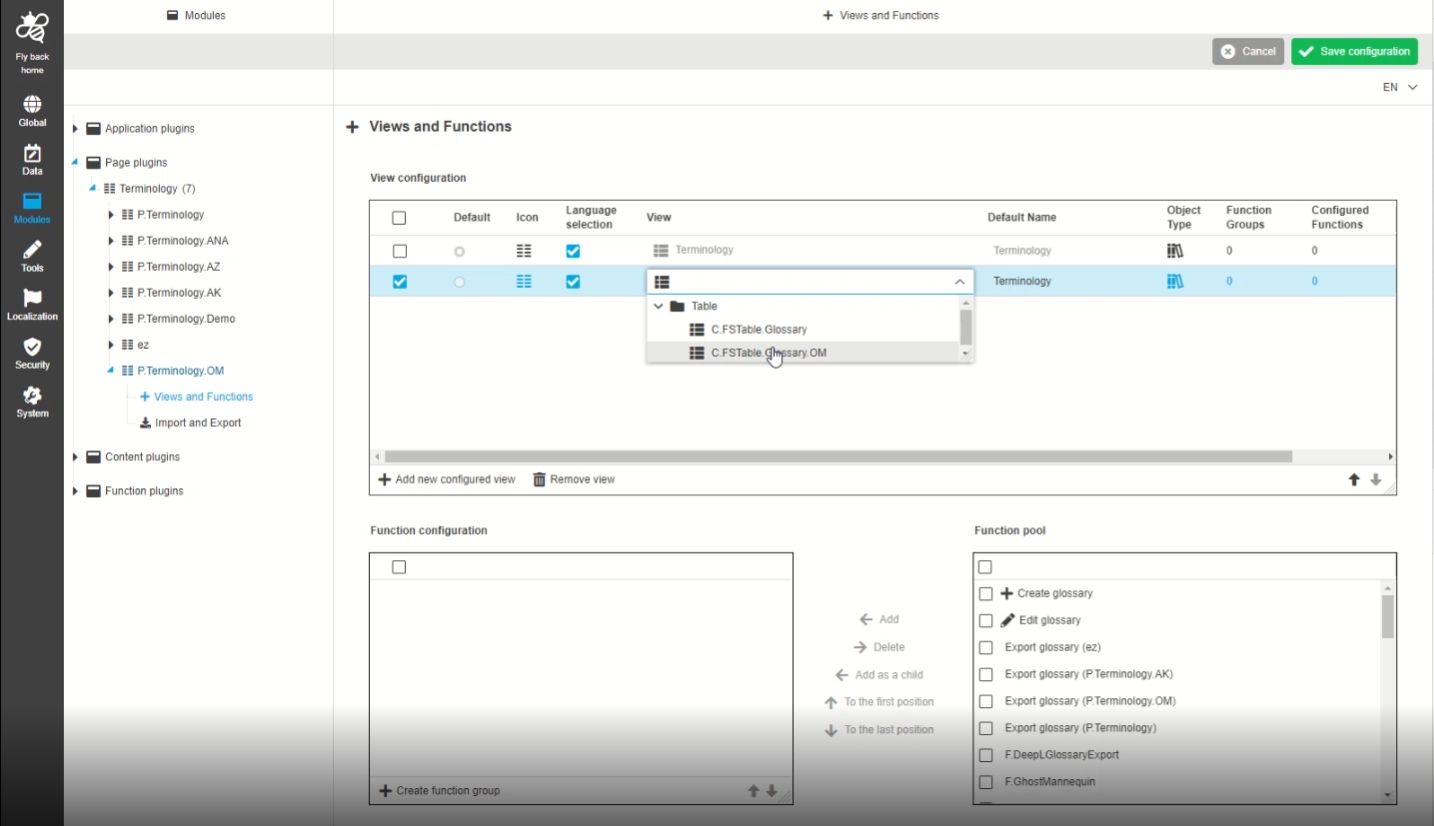Click the Remove view trash icon
Image resolution: width=1434 pixels, height=826 pixels.
[x=539, y=480]
